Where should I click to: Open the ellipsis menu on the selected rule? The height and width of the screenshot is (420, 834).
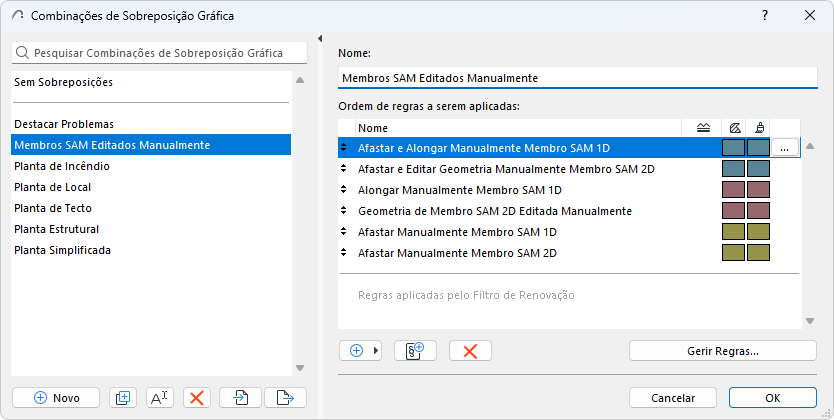(x=785, y=148)
